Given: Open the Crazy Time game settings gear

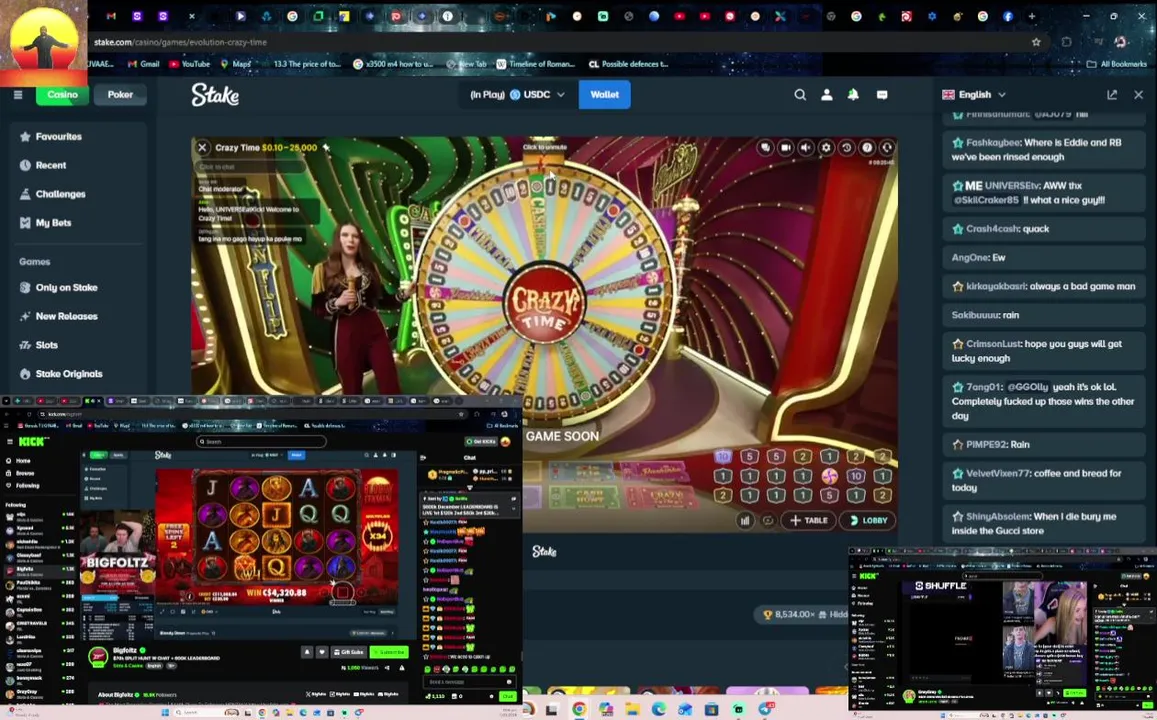Looking at the screenshot, I should coord(826,148).
